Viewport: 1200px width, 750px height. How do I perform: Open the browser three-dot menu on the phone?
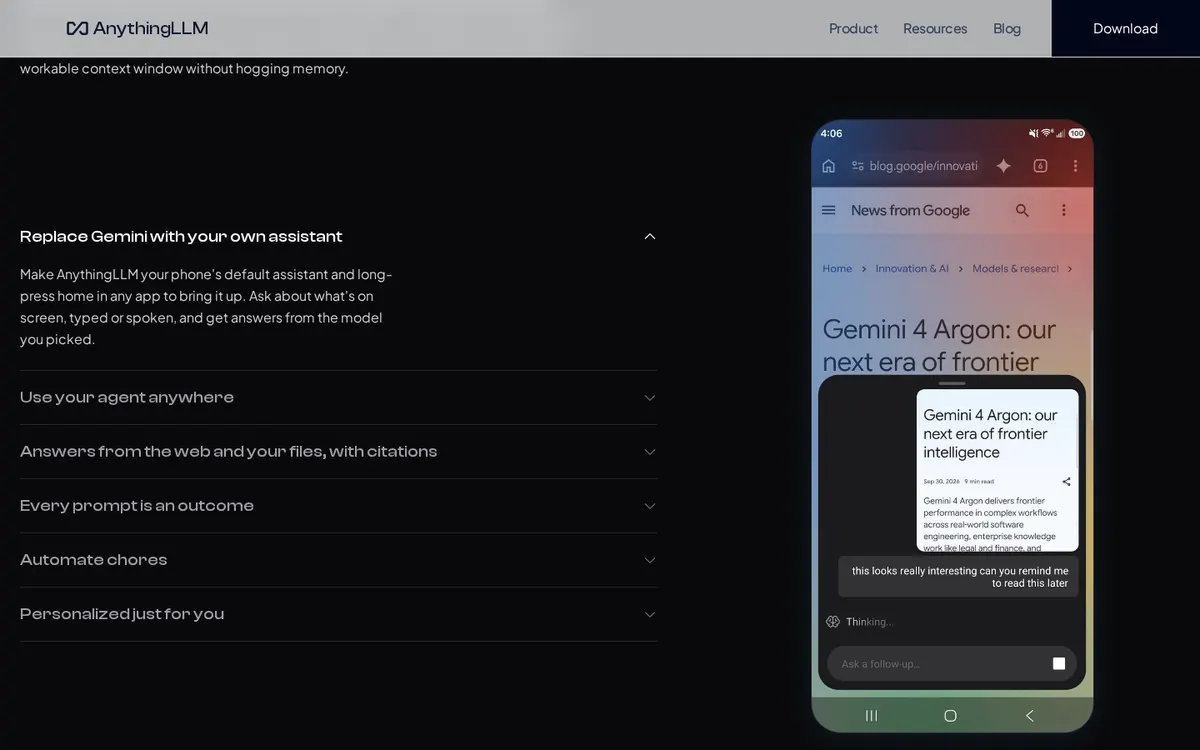pyautogui.click(x=1075, y=166)
